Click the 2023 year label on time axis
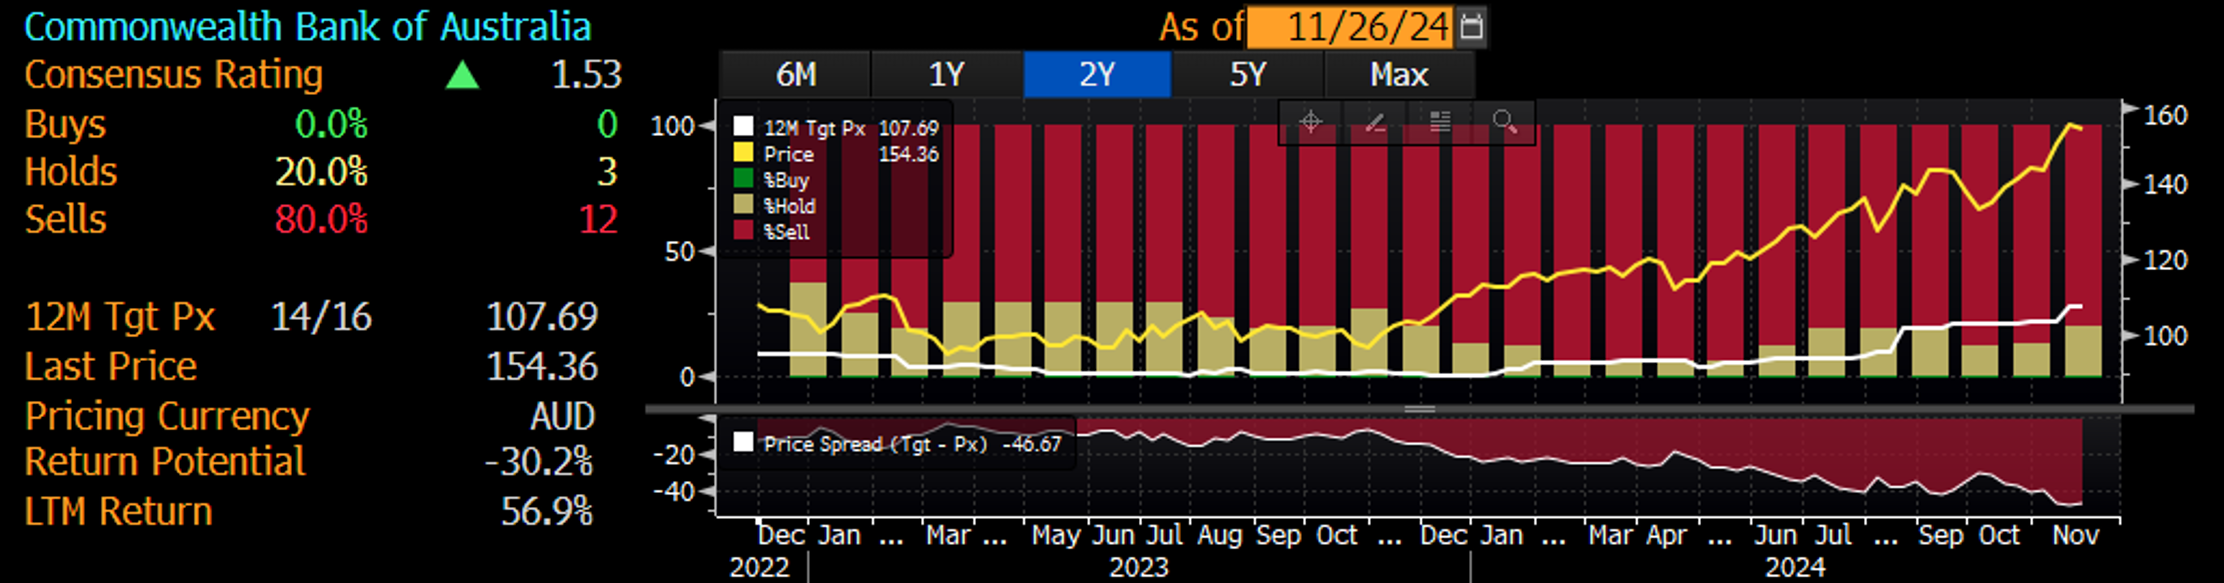Viewport: 2224px width, 583px height. tap(1138, 567)
